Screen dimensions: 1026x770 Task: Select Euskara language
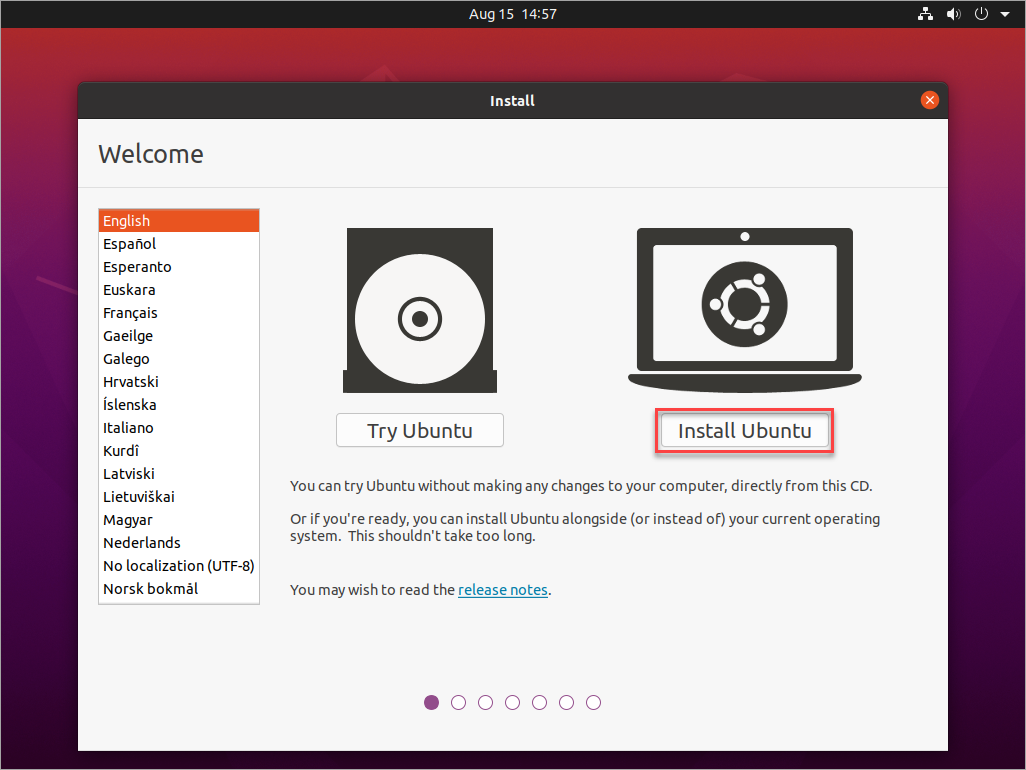pos(179,290)
